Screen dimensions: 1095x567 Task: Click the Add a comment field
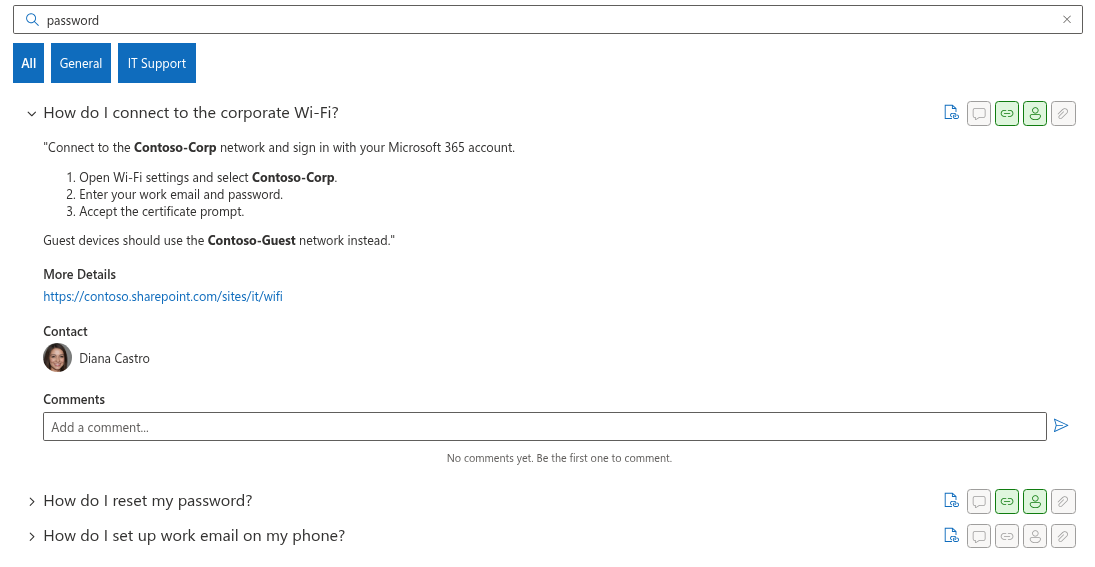(x=545, y=427)
